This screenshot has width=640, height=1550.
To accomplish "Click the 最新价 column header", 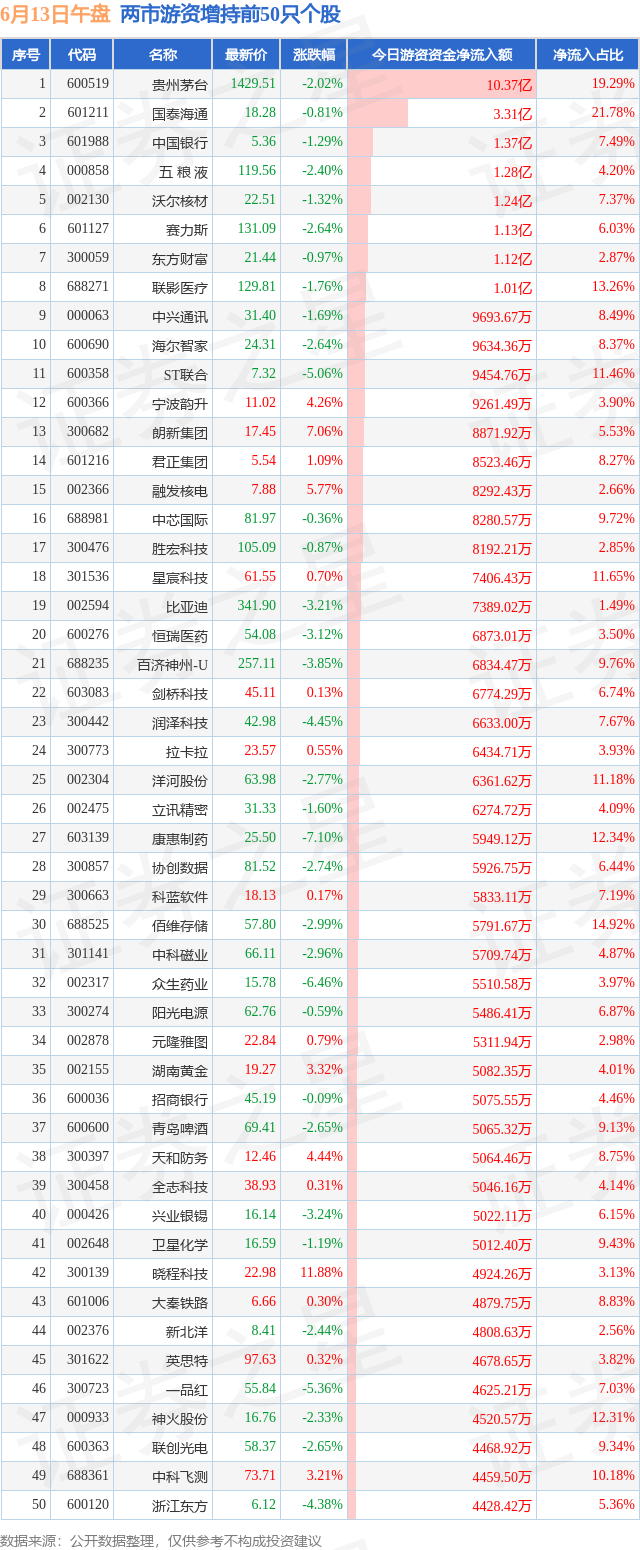I will click(246, 55).
